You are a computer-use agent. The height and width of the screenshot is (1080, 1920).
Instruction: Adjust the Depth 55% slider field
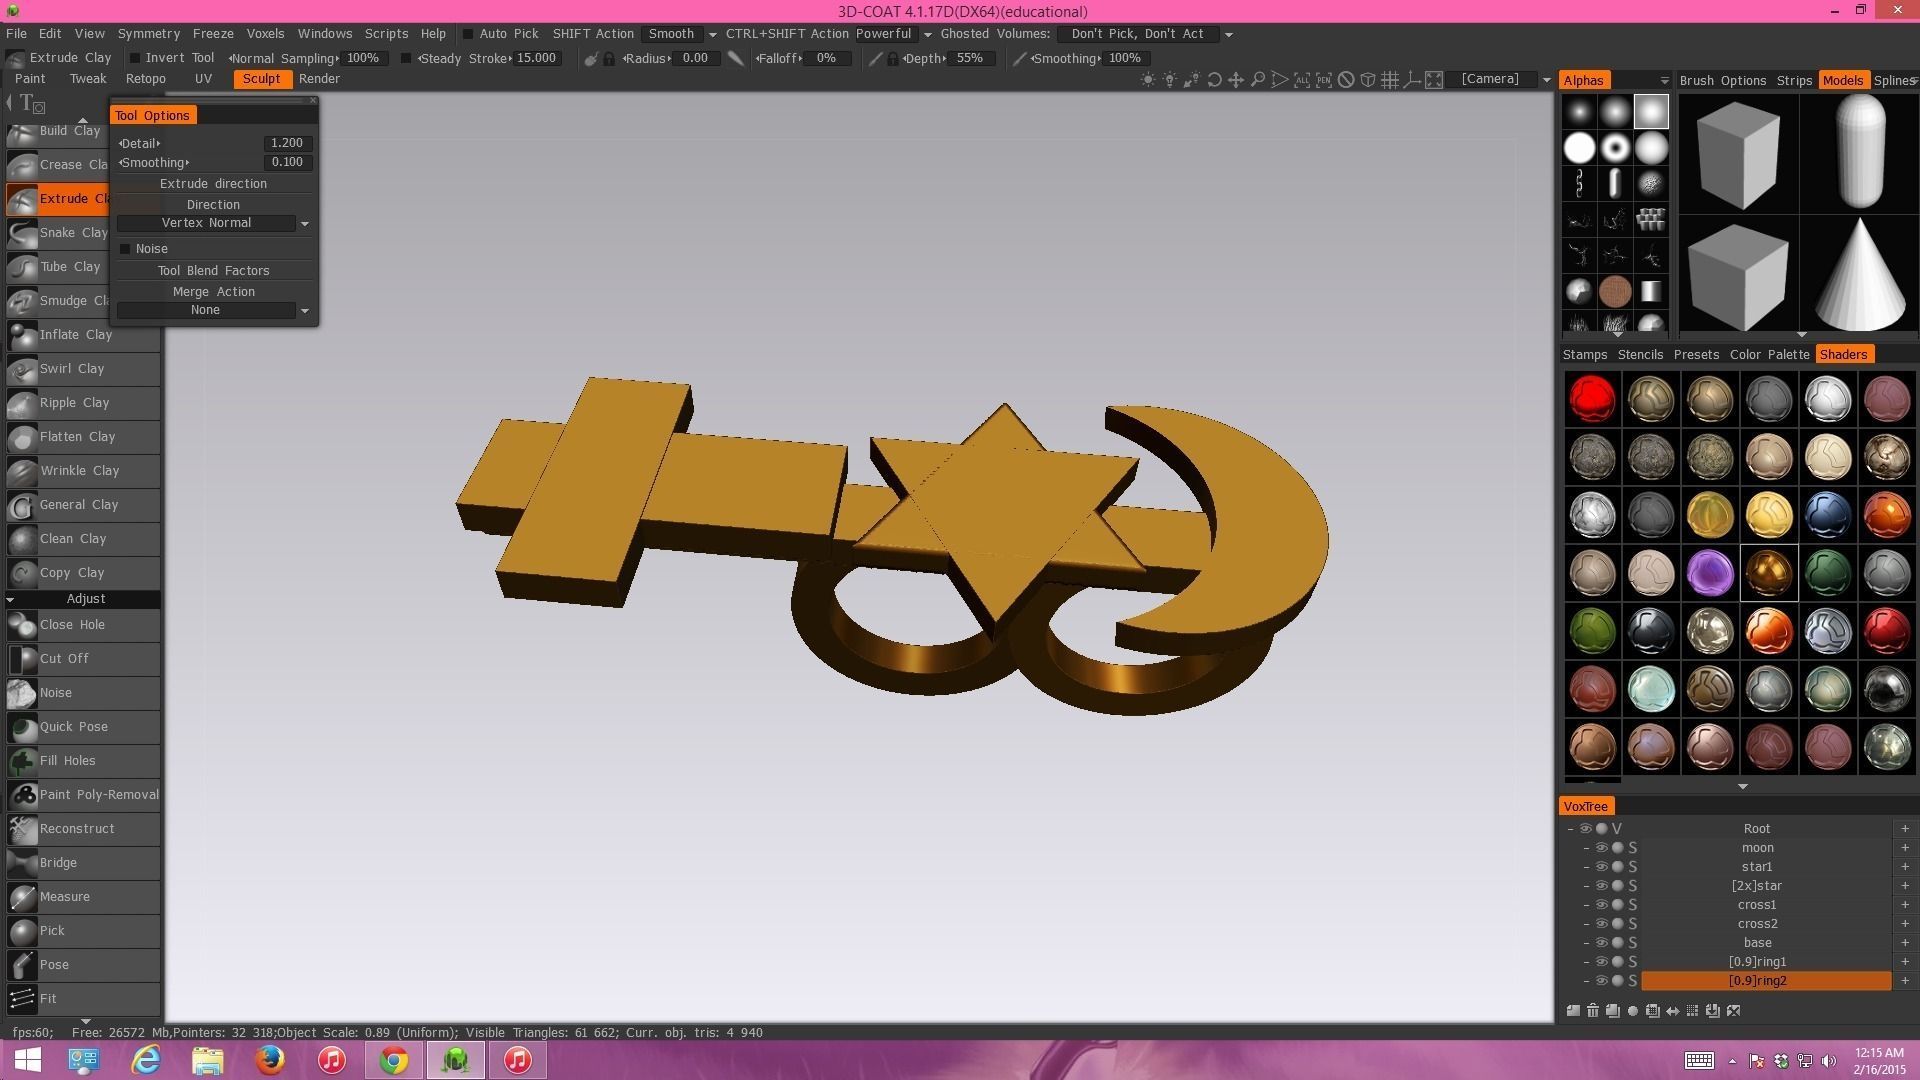[969, 58]
